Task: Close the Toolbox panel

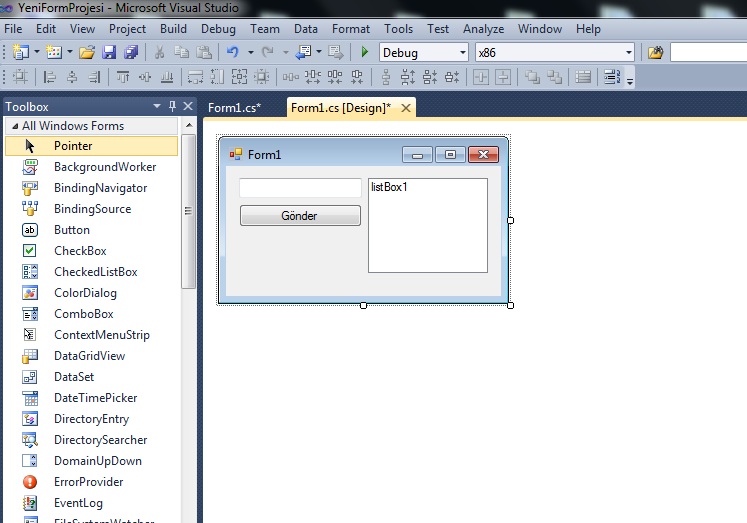Action: click(x=188, y=106)
